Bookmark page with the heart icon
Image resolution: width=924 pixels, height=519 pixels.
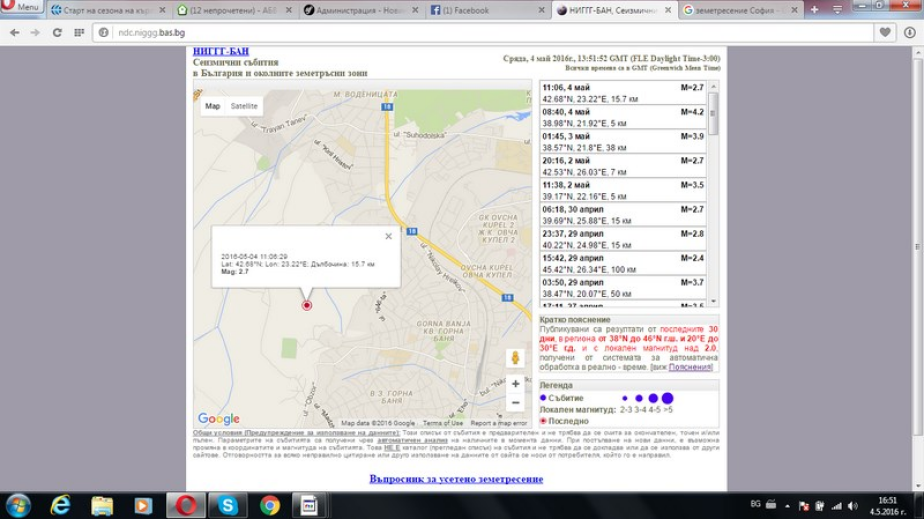click(x=885, y=32)
